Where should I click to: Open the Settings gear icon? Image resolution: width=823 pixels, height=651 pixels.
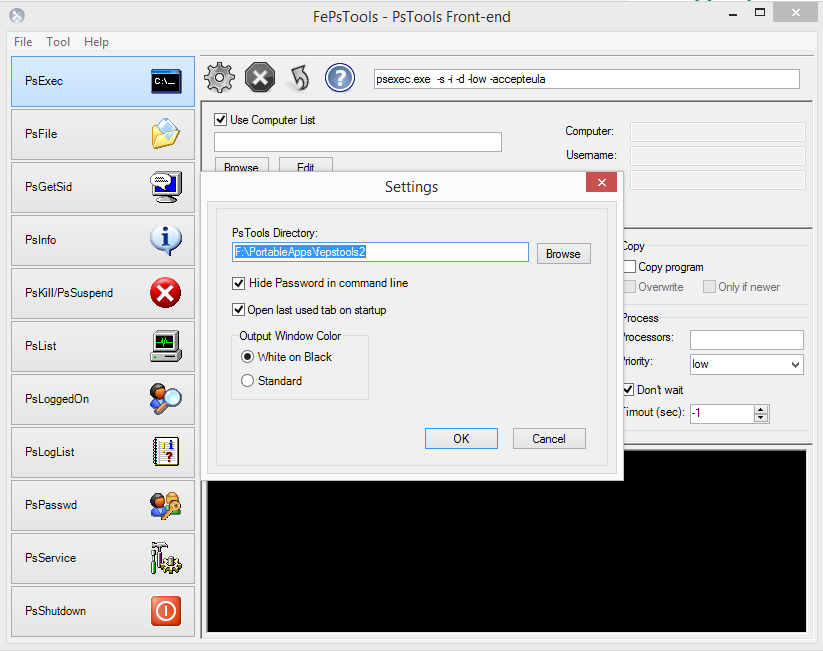(219, 77)
